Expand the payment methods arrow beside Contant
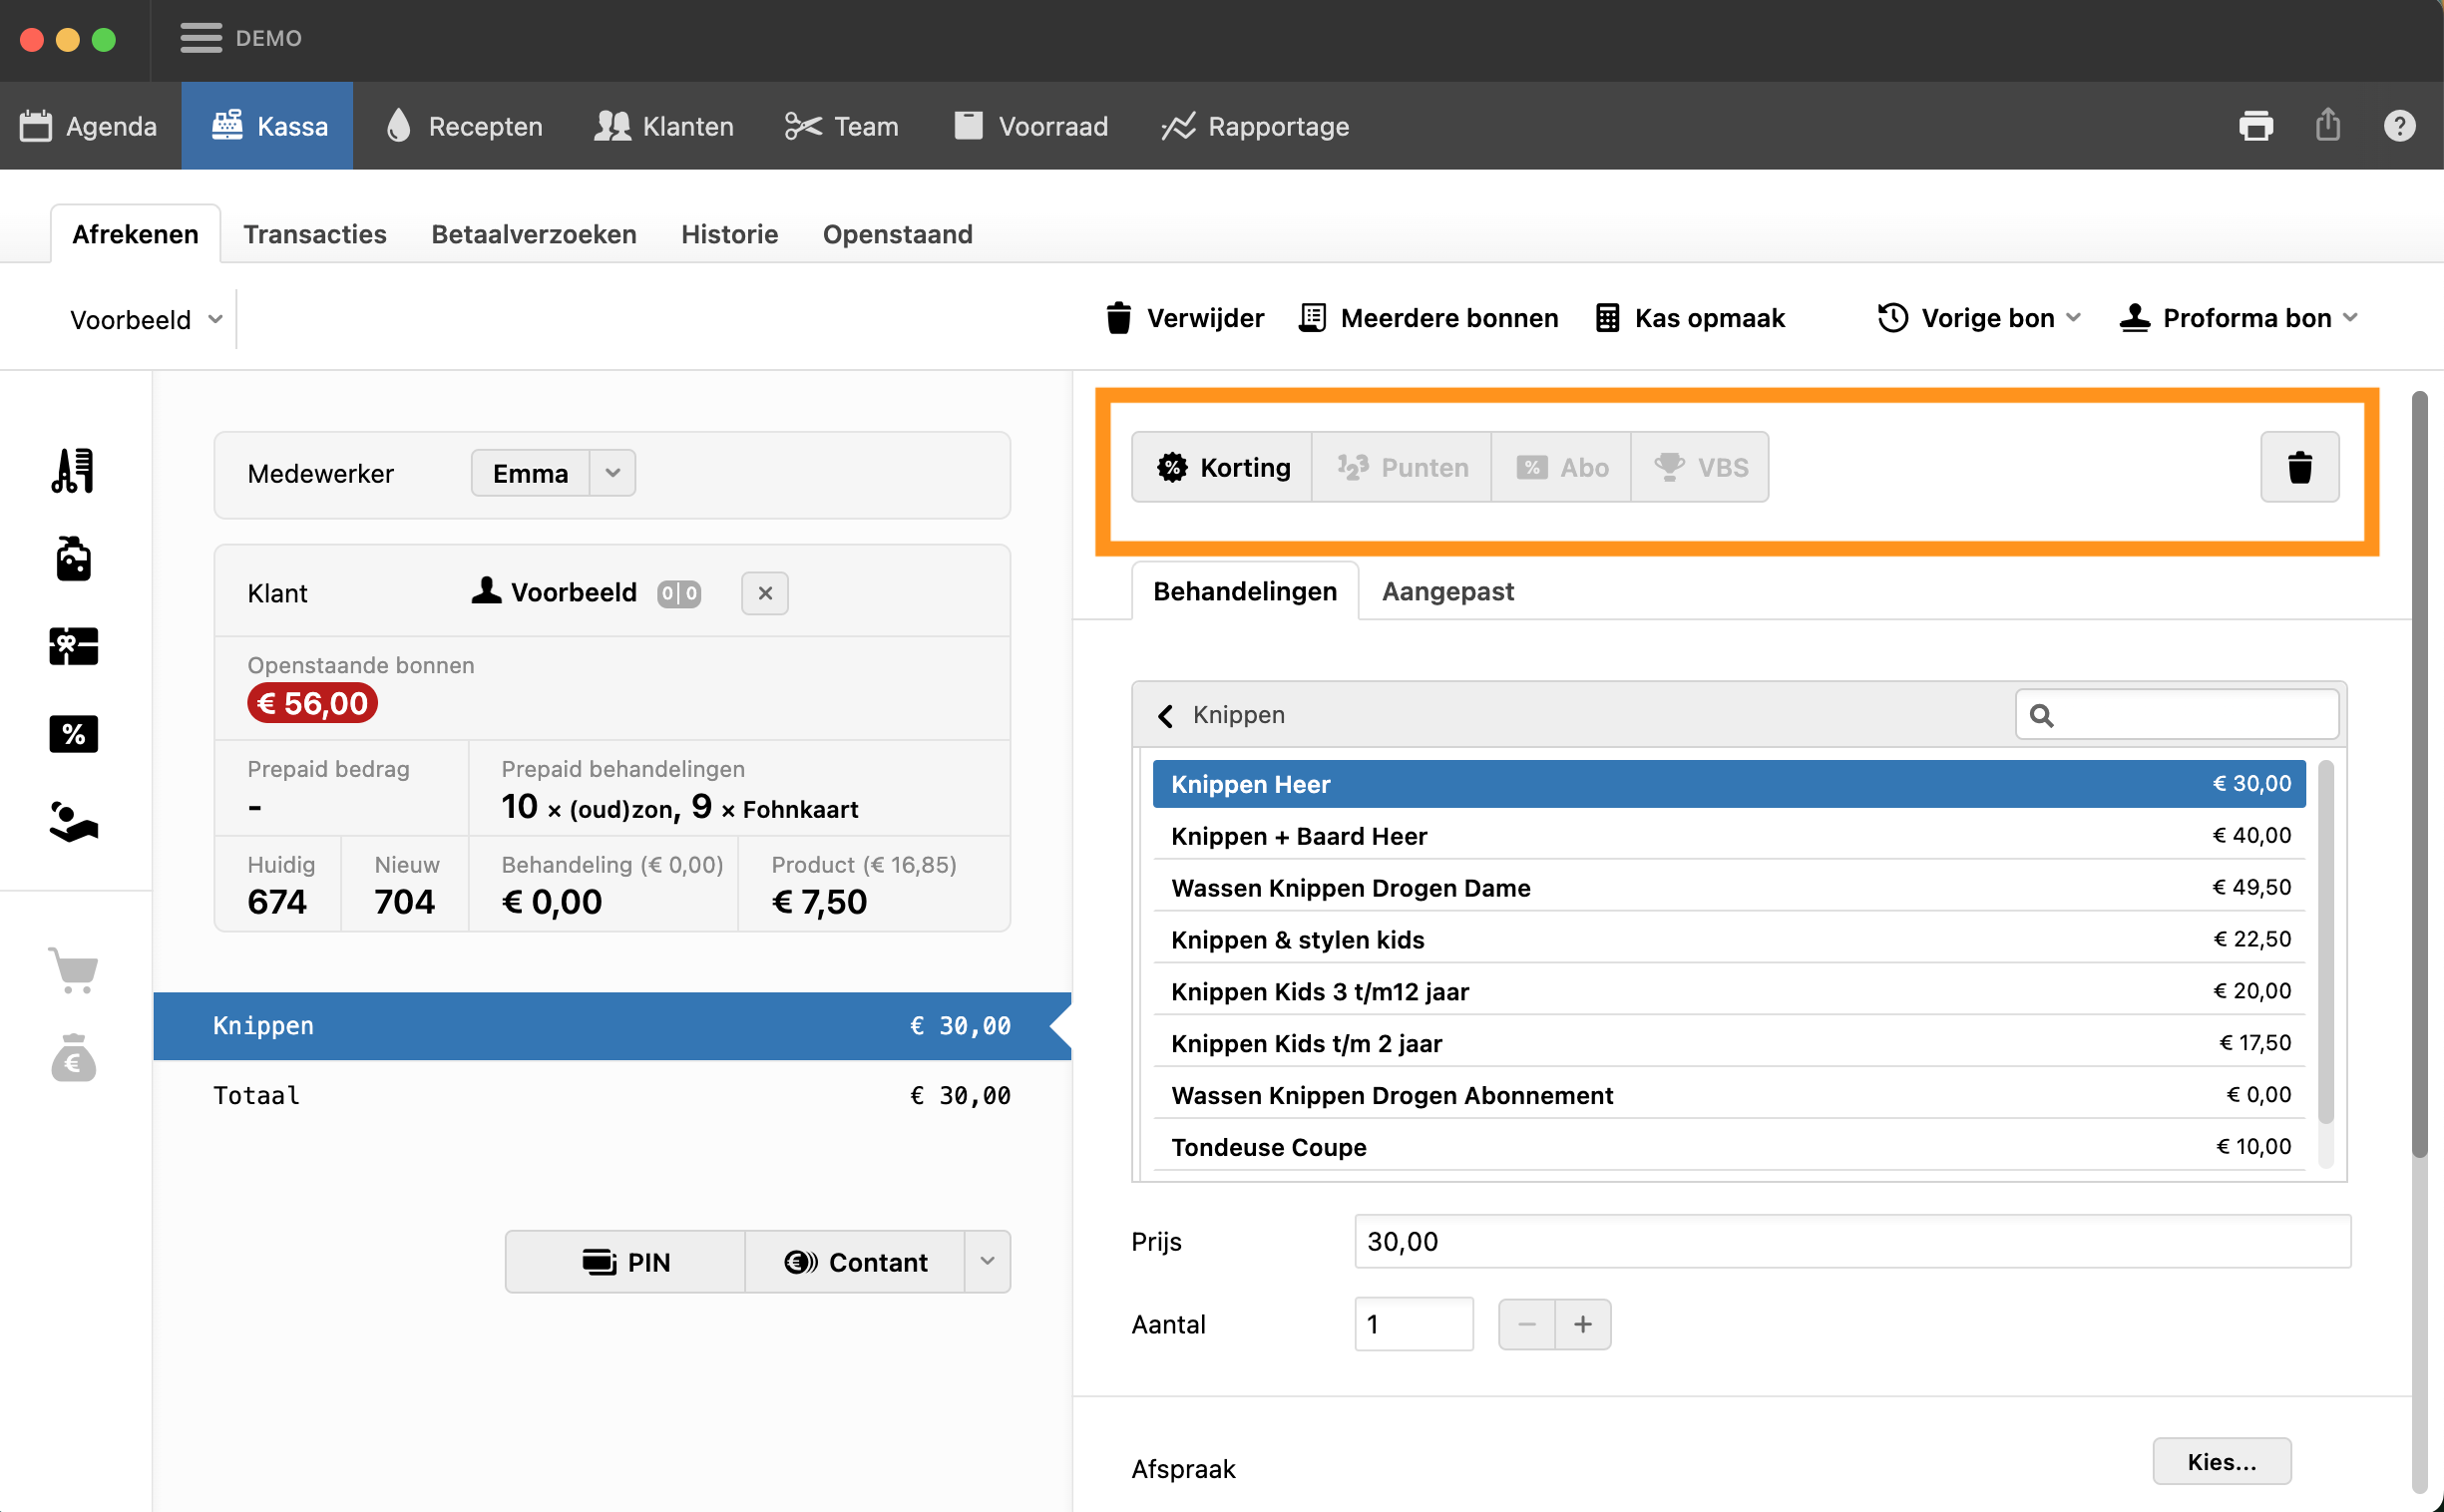This screenshot has width=2444, height=1512. point(987,1261)
